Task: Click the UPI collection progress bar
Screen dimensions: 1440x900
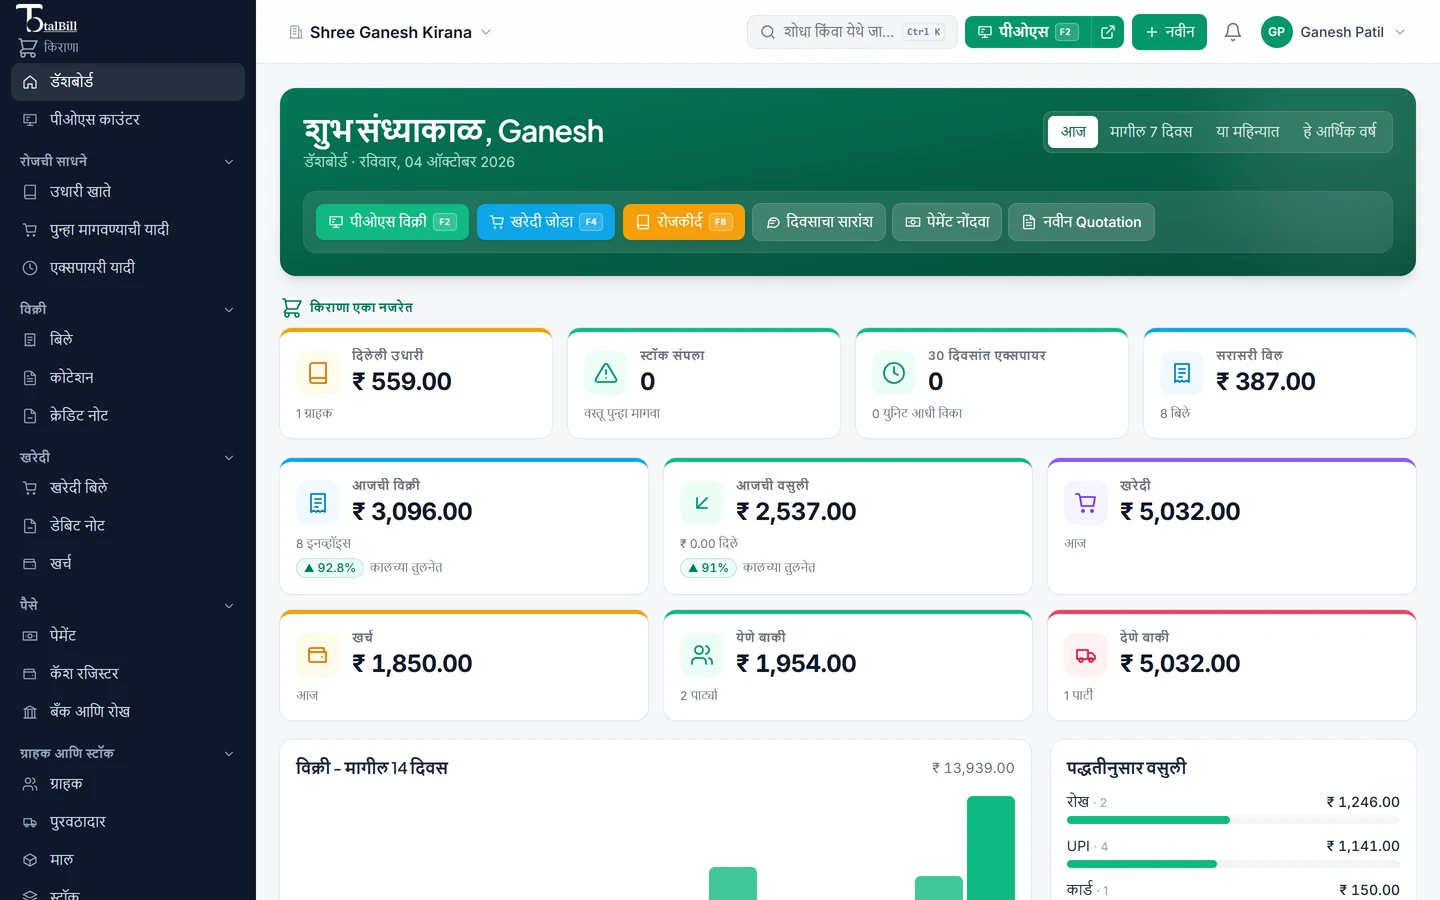Action: [1233, 864]
